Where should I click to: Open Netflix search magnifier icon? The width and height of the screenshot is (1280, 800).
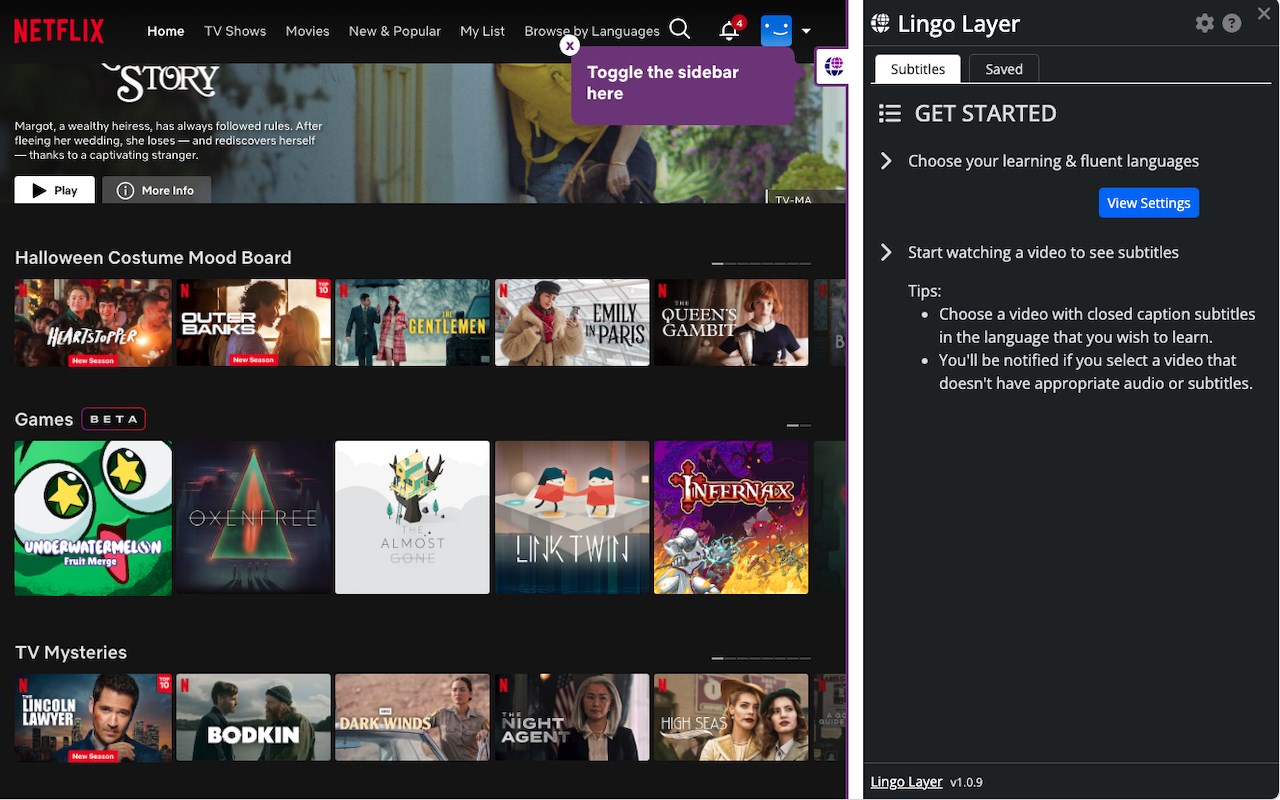680,30
